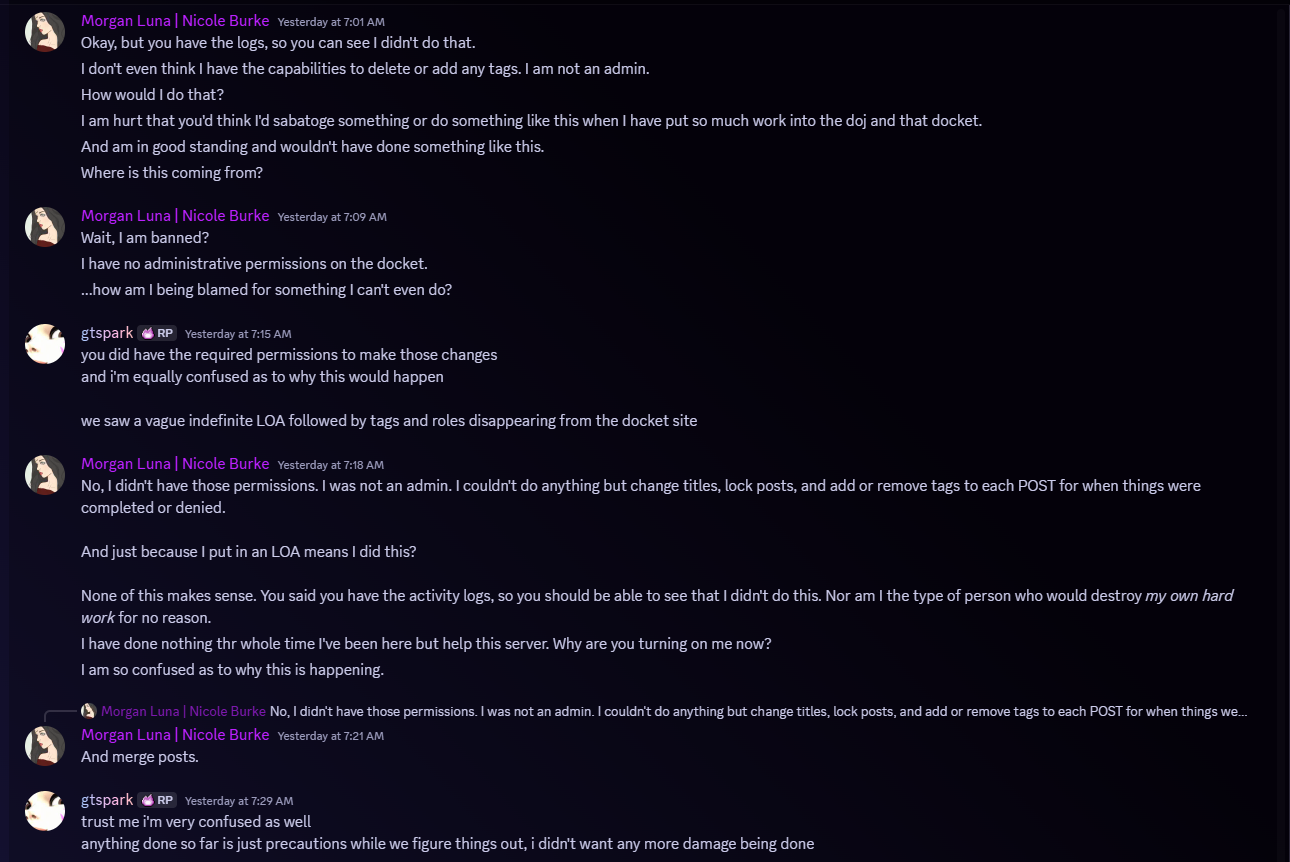Jump to the original message via reply preview text

click(x=758, y=711)
